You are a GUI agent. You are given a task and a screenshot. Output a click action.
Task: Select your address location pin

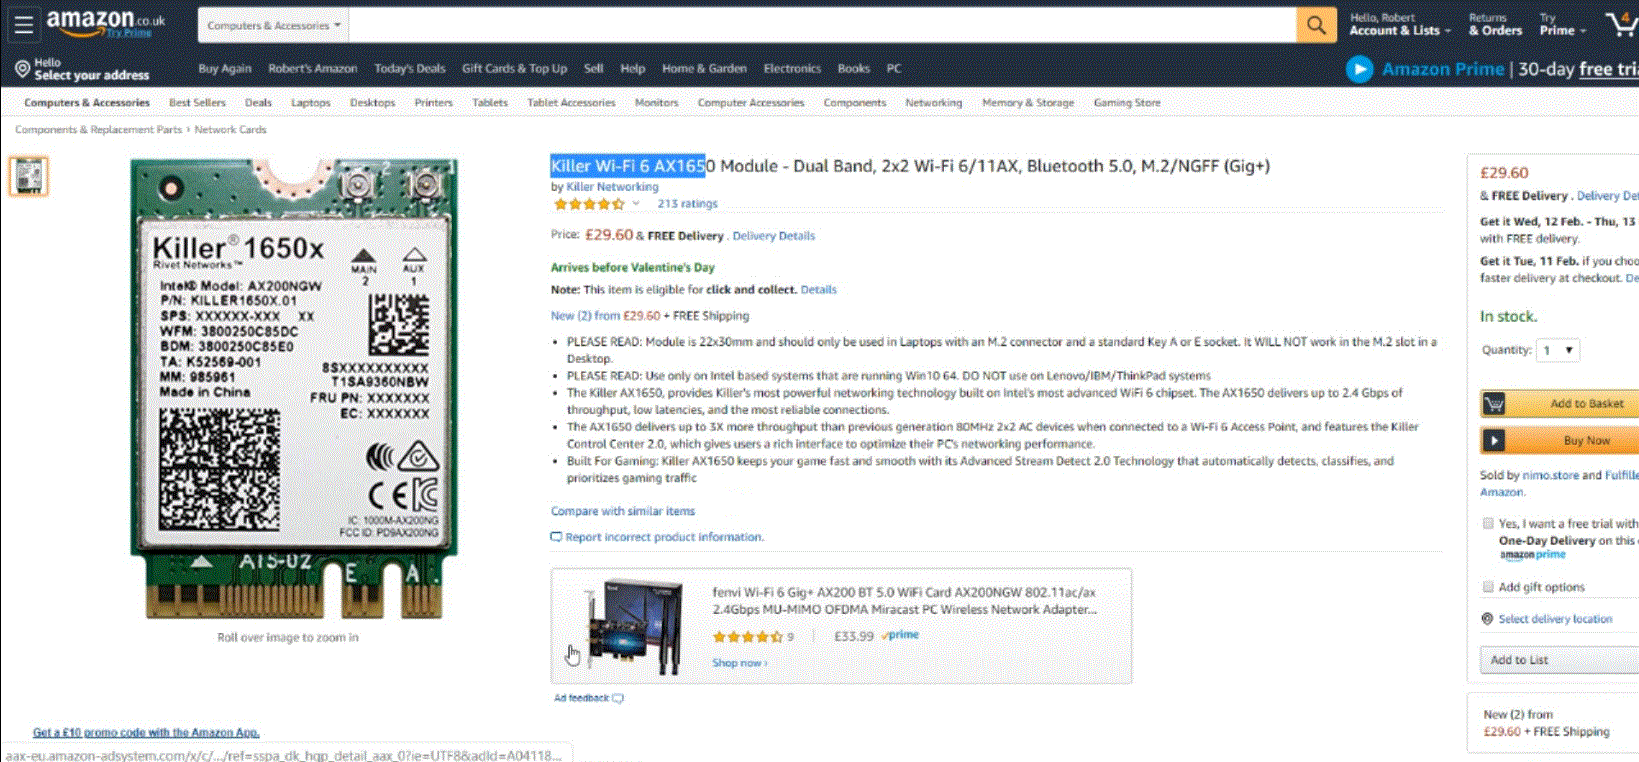pyautogui.click(x=22, y=68)
